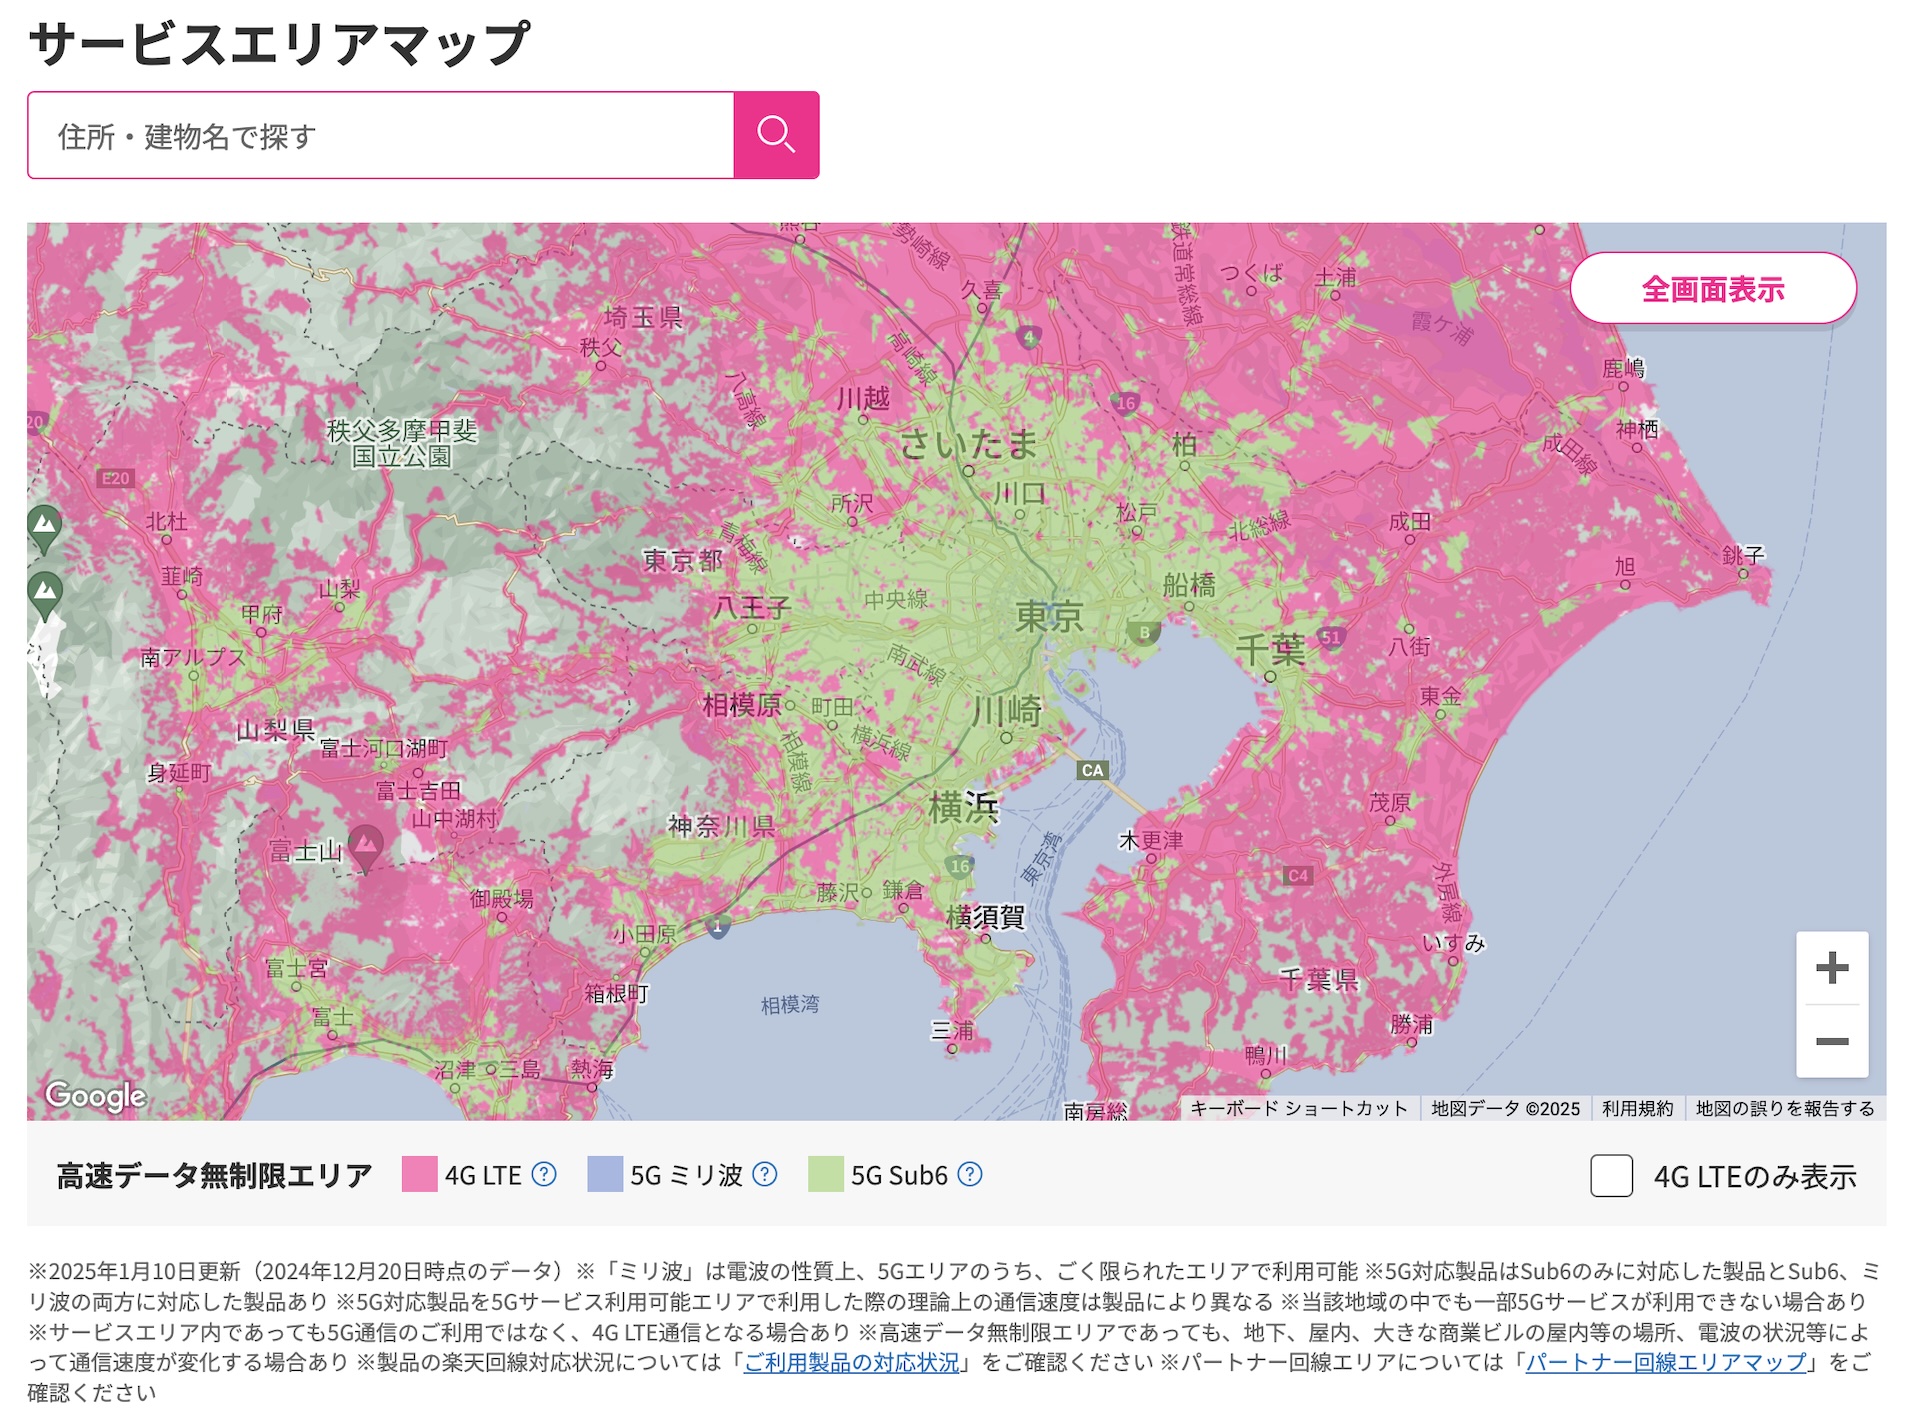Image resolution: width=1920 pixels, height=1419 pixels.
Task: Click the Google logo on map
Action: point(96,1096)
